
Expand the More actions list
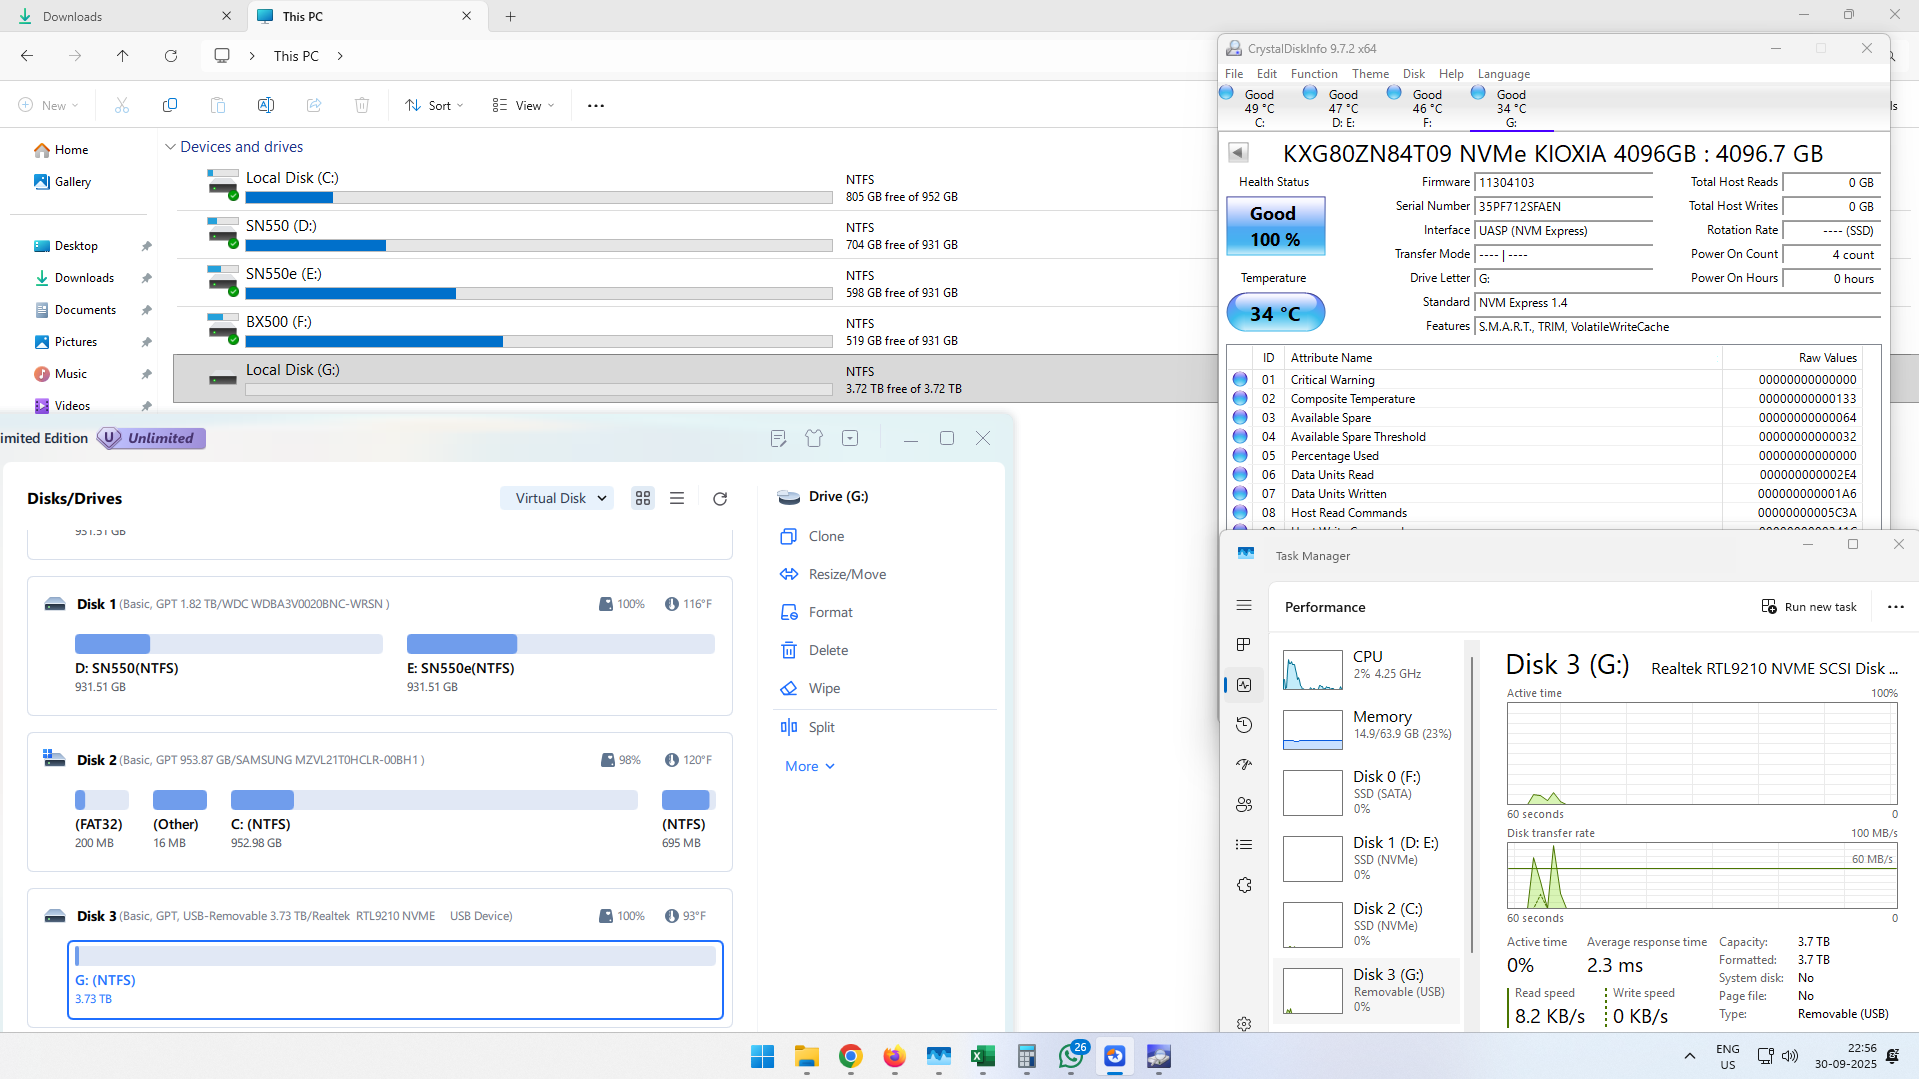(x=809, y=767)
